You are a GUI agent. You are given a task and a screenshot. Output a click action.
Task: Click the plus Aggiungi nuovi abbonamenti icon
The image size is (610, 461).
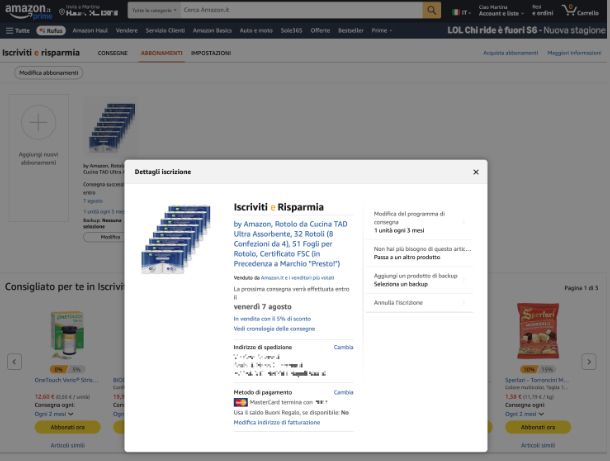(x=39, y=123)
